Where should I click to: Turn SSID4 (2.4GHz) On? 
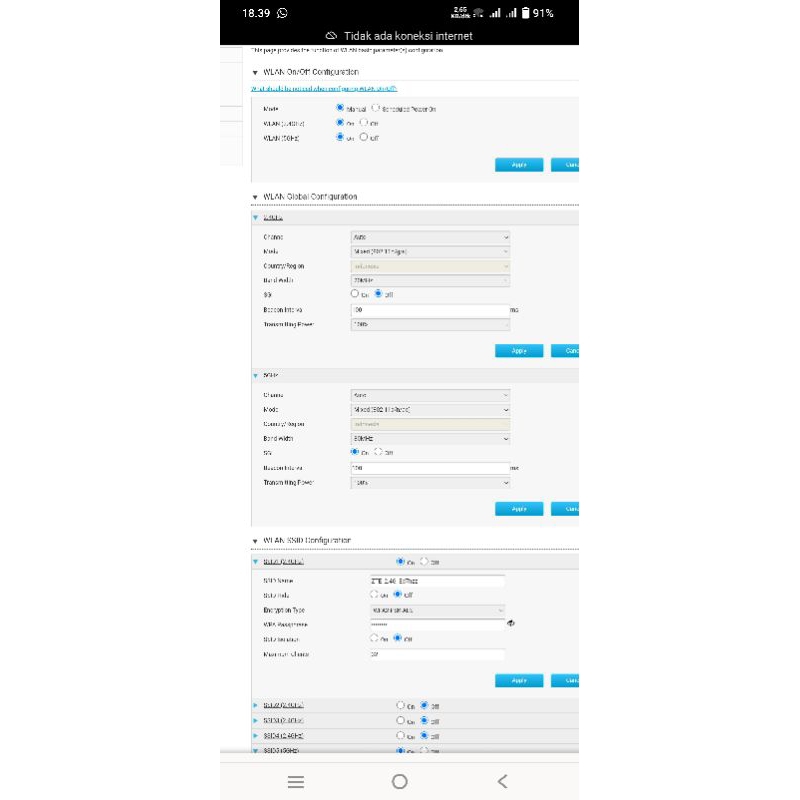click(401, 735)
